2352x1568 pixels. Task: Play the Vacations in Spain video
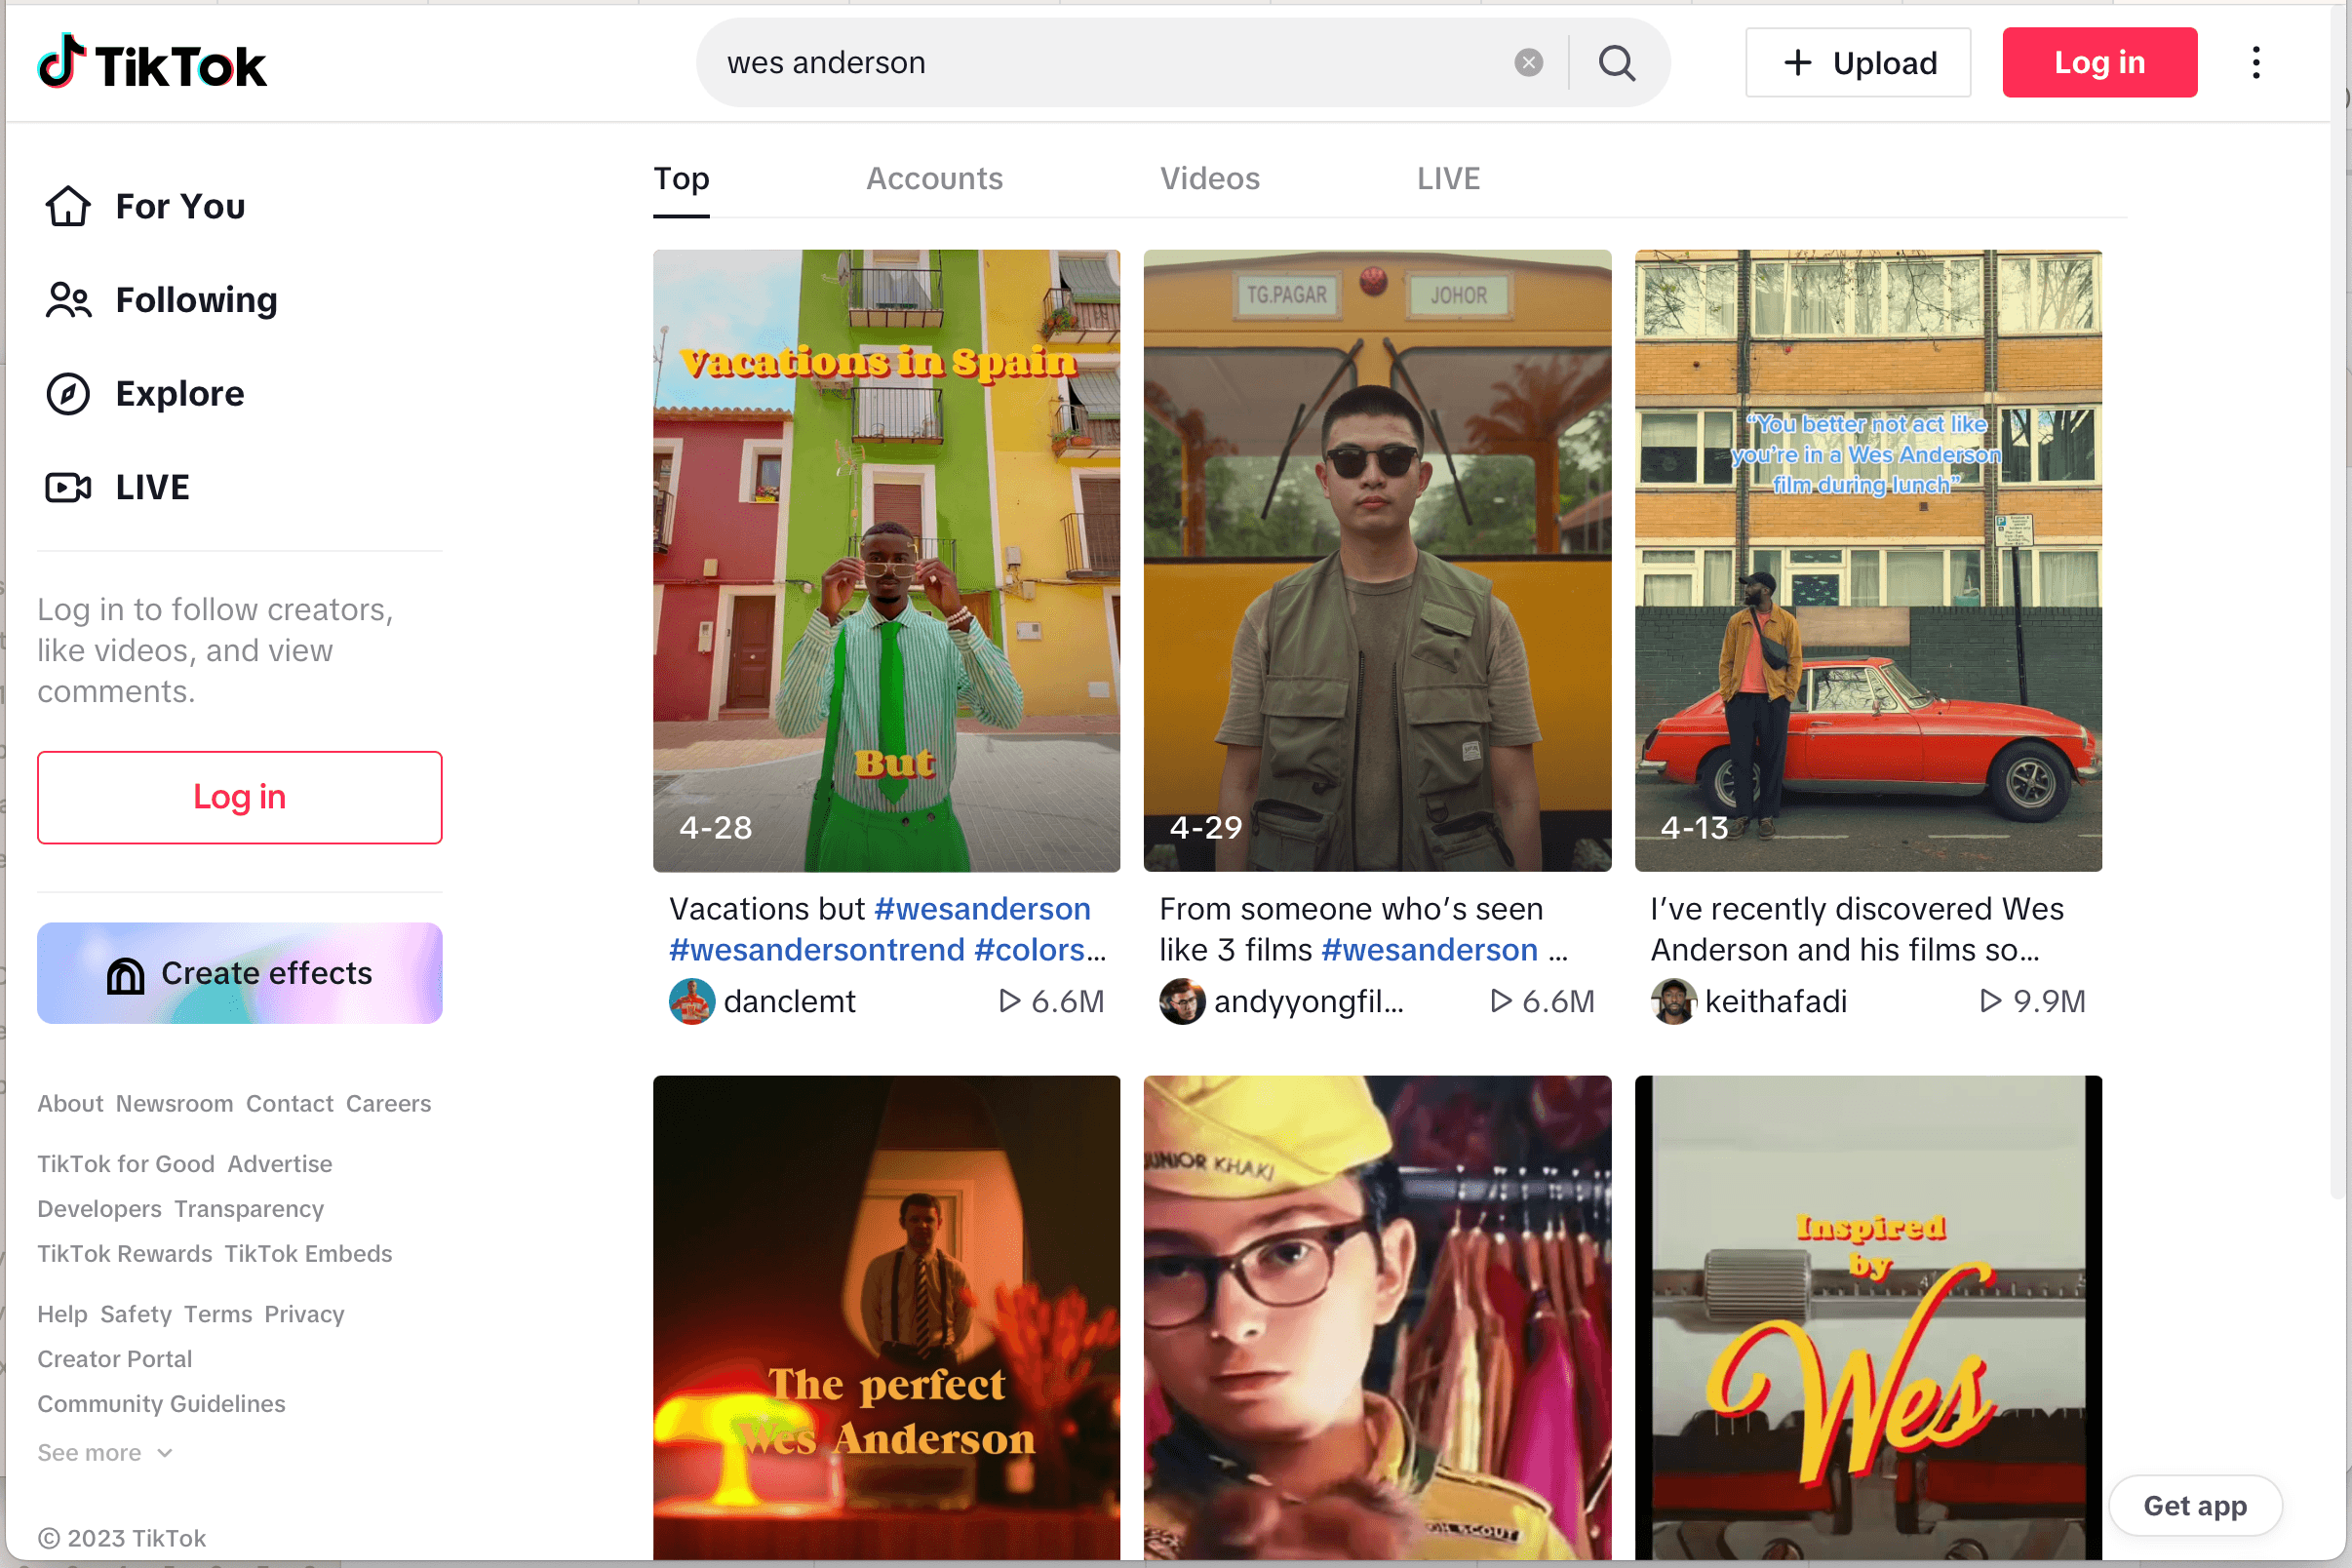(886, 560)
